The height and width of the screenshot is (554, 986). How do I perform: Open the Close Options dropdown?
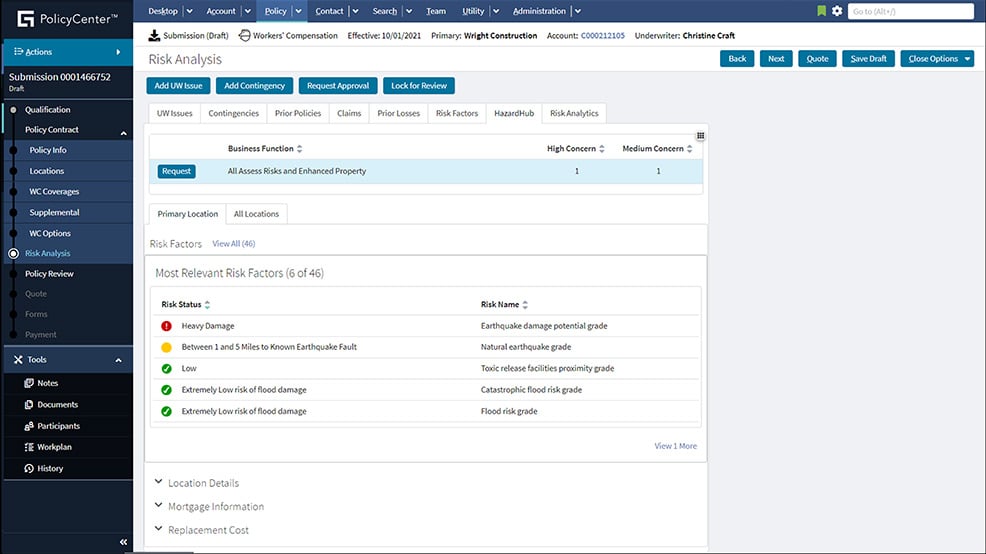(937, 59)
